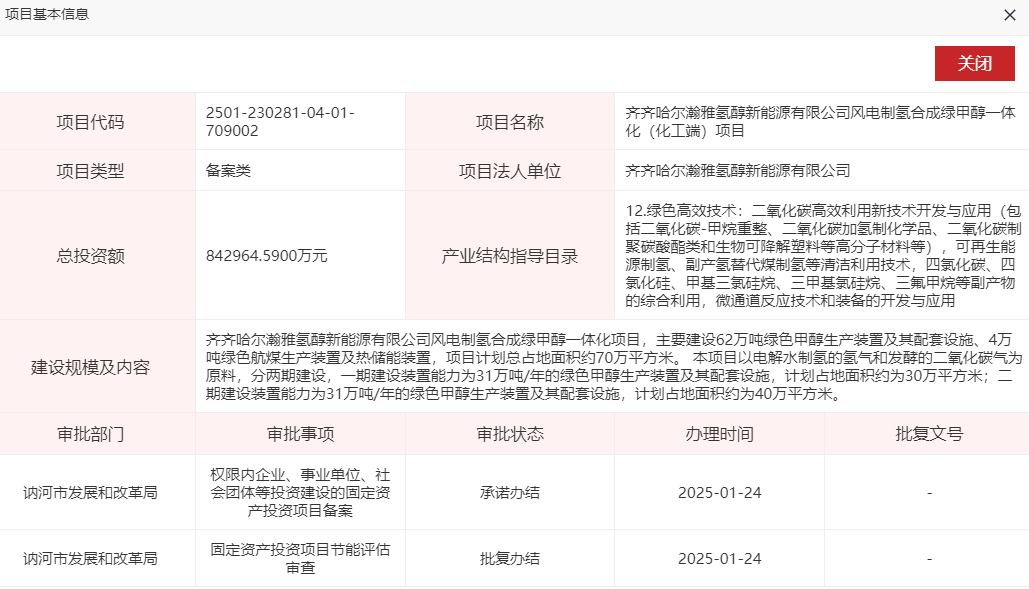Click the 12.绿色高效技术 catalog description text
1029x589 pixels.
pyautogui.click(x=819, y=255)
